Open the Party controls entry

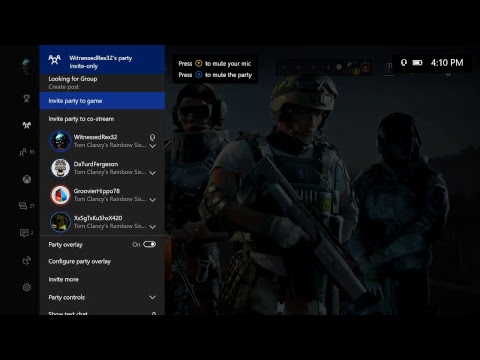[x=102, y=297]
